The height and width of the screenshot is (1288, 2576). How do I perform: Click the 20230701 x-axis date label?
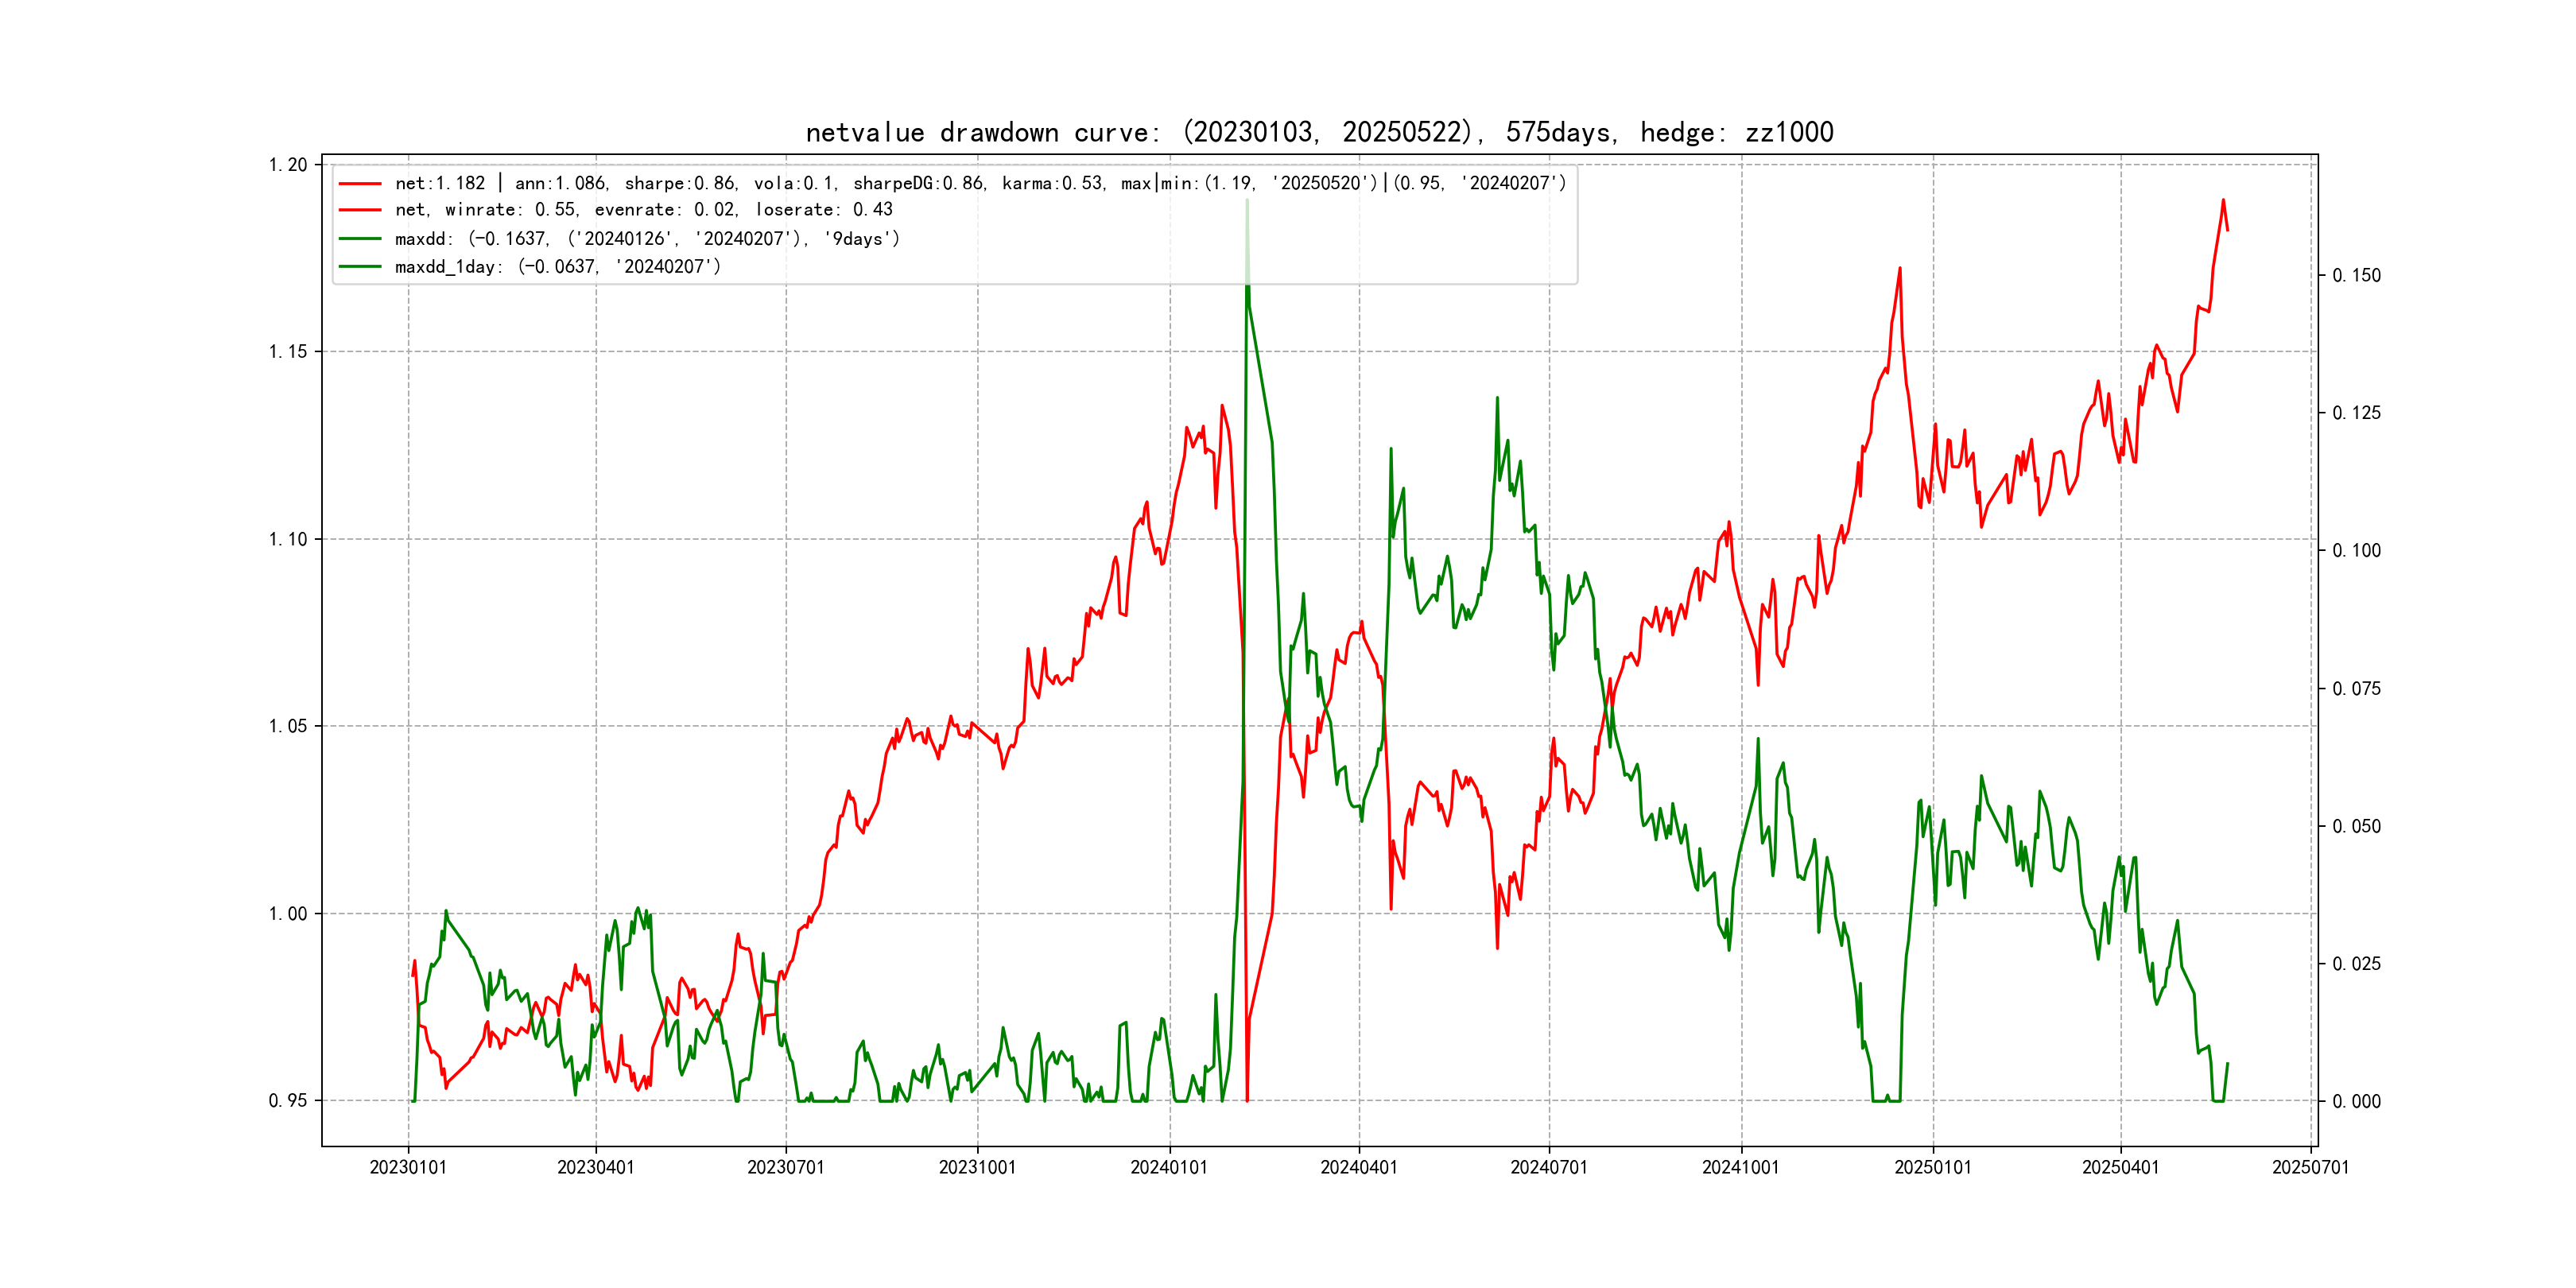[785, 1167]
